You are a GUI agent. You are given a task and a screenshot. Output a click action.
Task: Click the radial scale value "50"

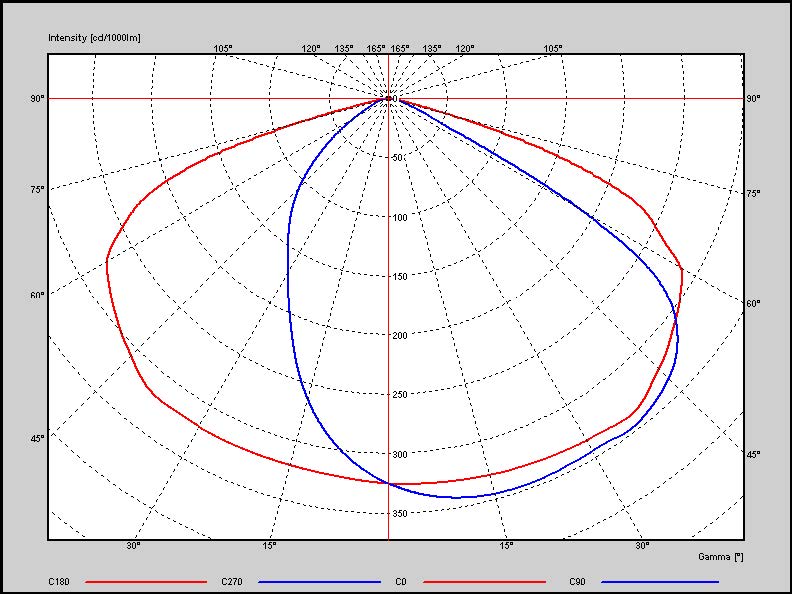click(x=398, y=158)
